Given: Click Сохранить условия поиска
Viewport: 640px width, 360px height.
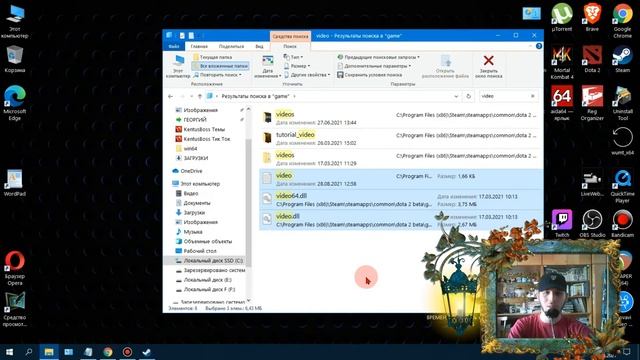Looking at the screenshot, I should 369,75.
